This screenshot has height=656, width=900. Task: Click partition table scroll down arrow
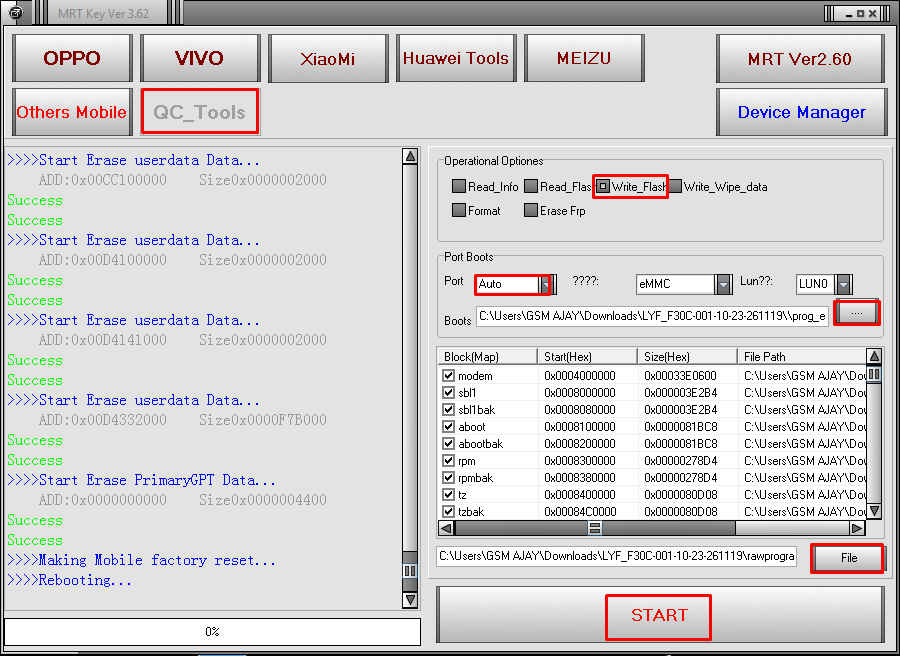pos(874,510)
